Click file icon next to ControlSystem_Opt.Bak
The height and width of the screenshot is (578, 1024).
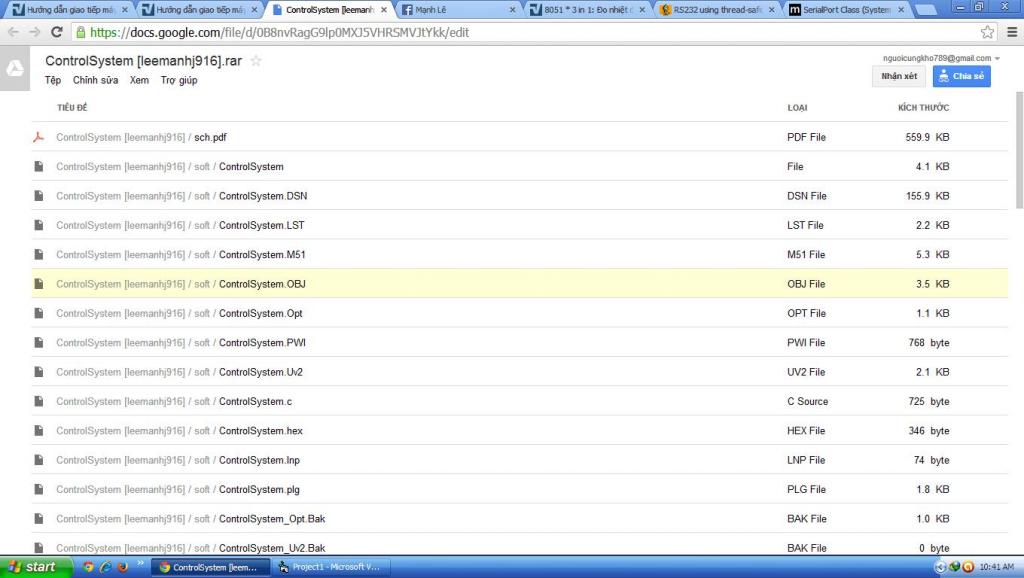39,519
